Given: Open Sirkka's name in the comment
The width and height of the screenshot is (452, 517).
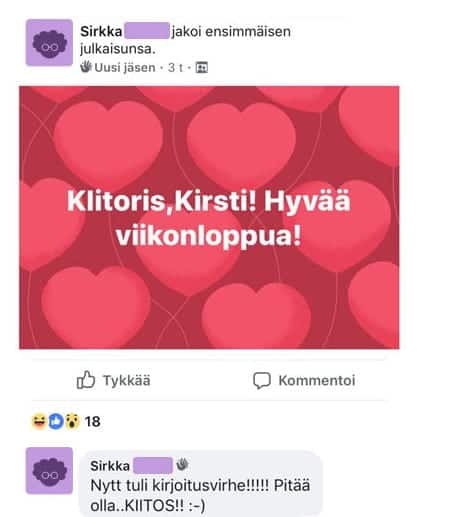Looking at the screenshot, I should coord(110,466).
